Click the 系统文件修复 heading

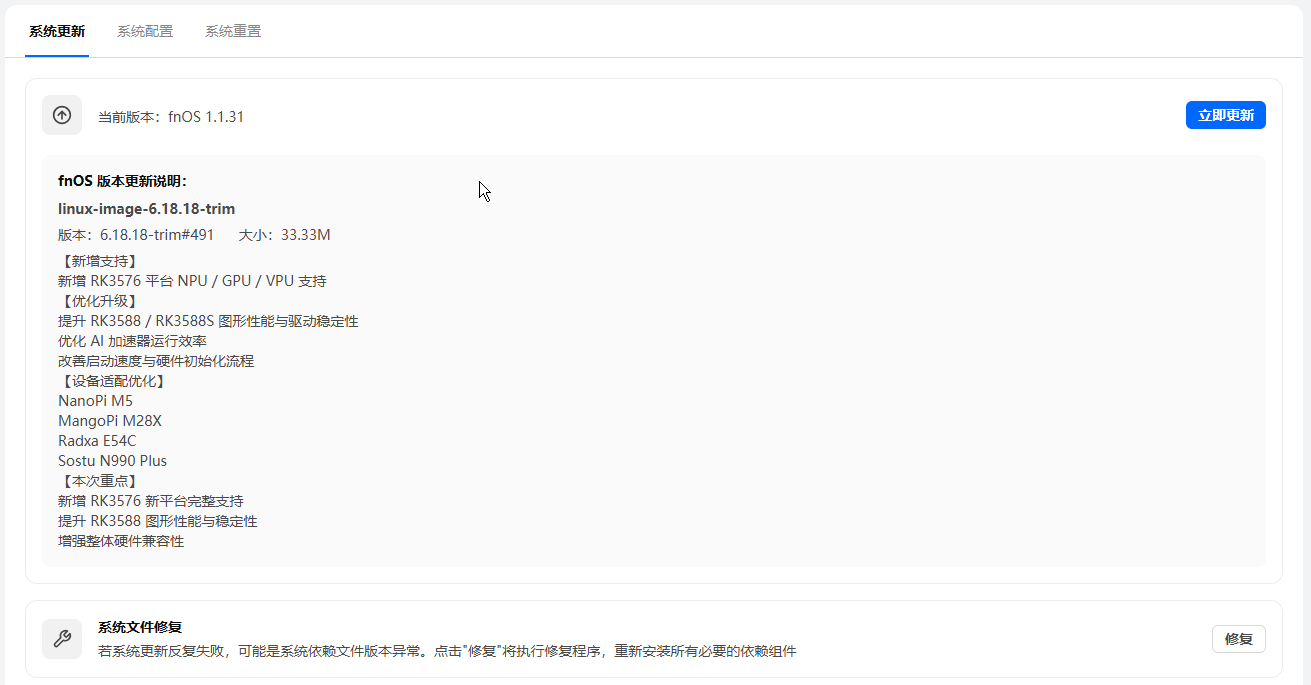(140, 627)
